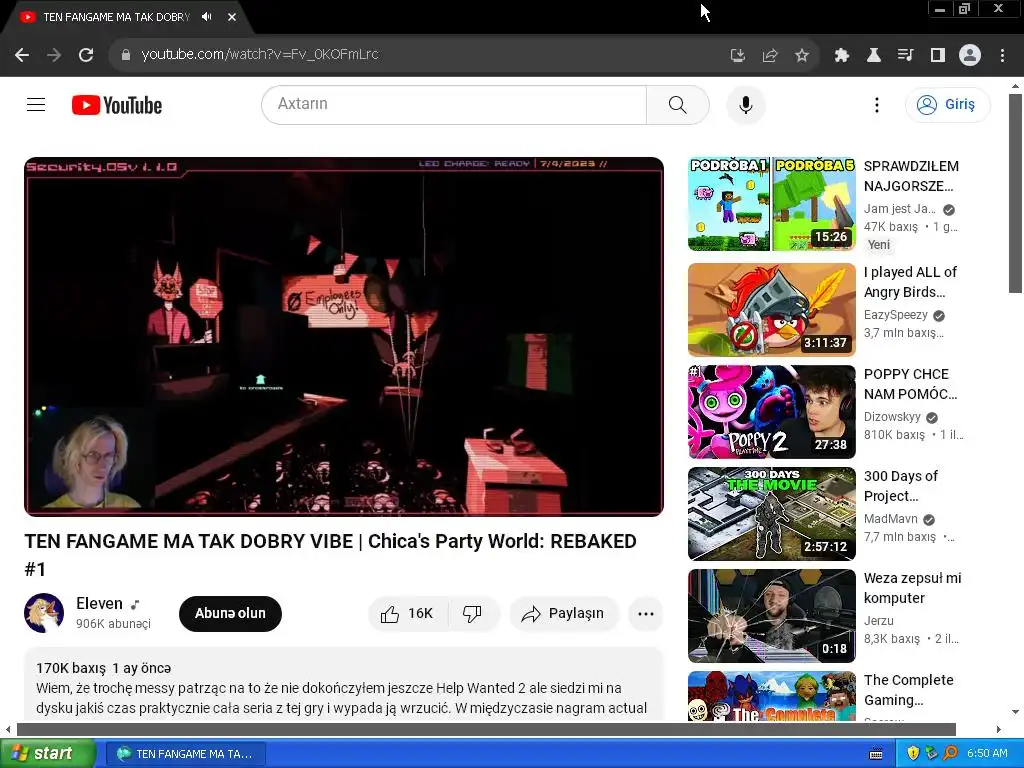This screenshot has height=768, width=1024.
Task: Open 'I played ALL of Angry Birds' title
Action: 910,282
